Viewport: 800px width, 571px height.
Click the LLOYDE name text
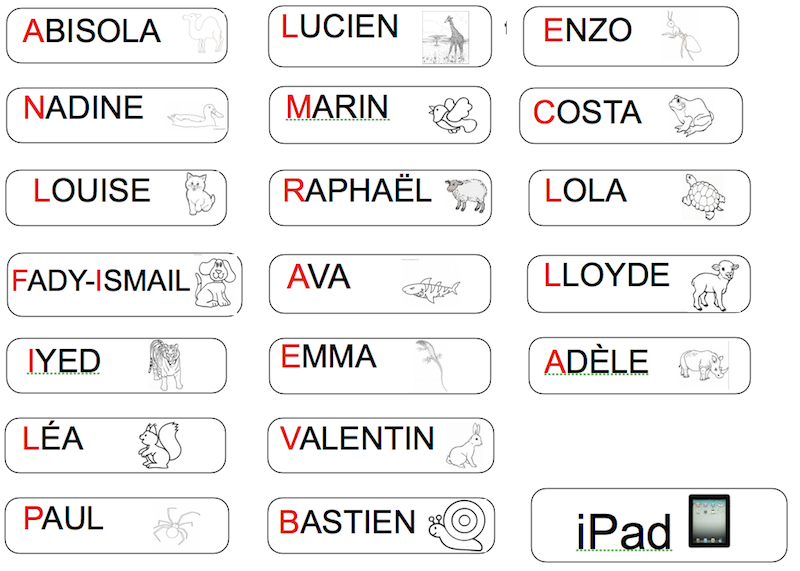tap(606, 275)
